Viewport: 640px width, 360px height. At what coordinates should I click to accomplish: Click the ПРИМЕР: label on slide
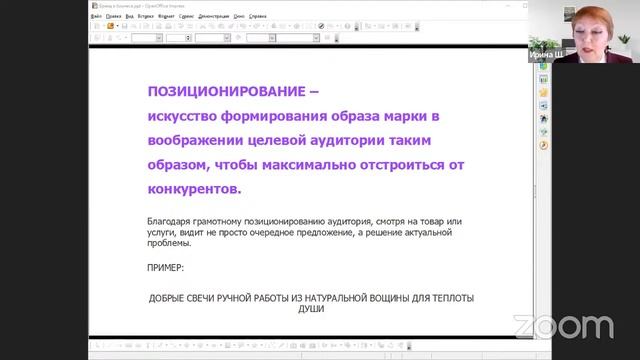[x=165, y=268]
